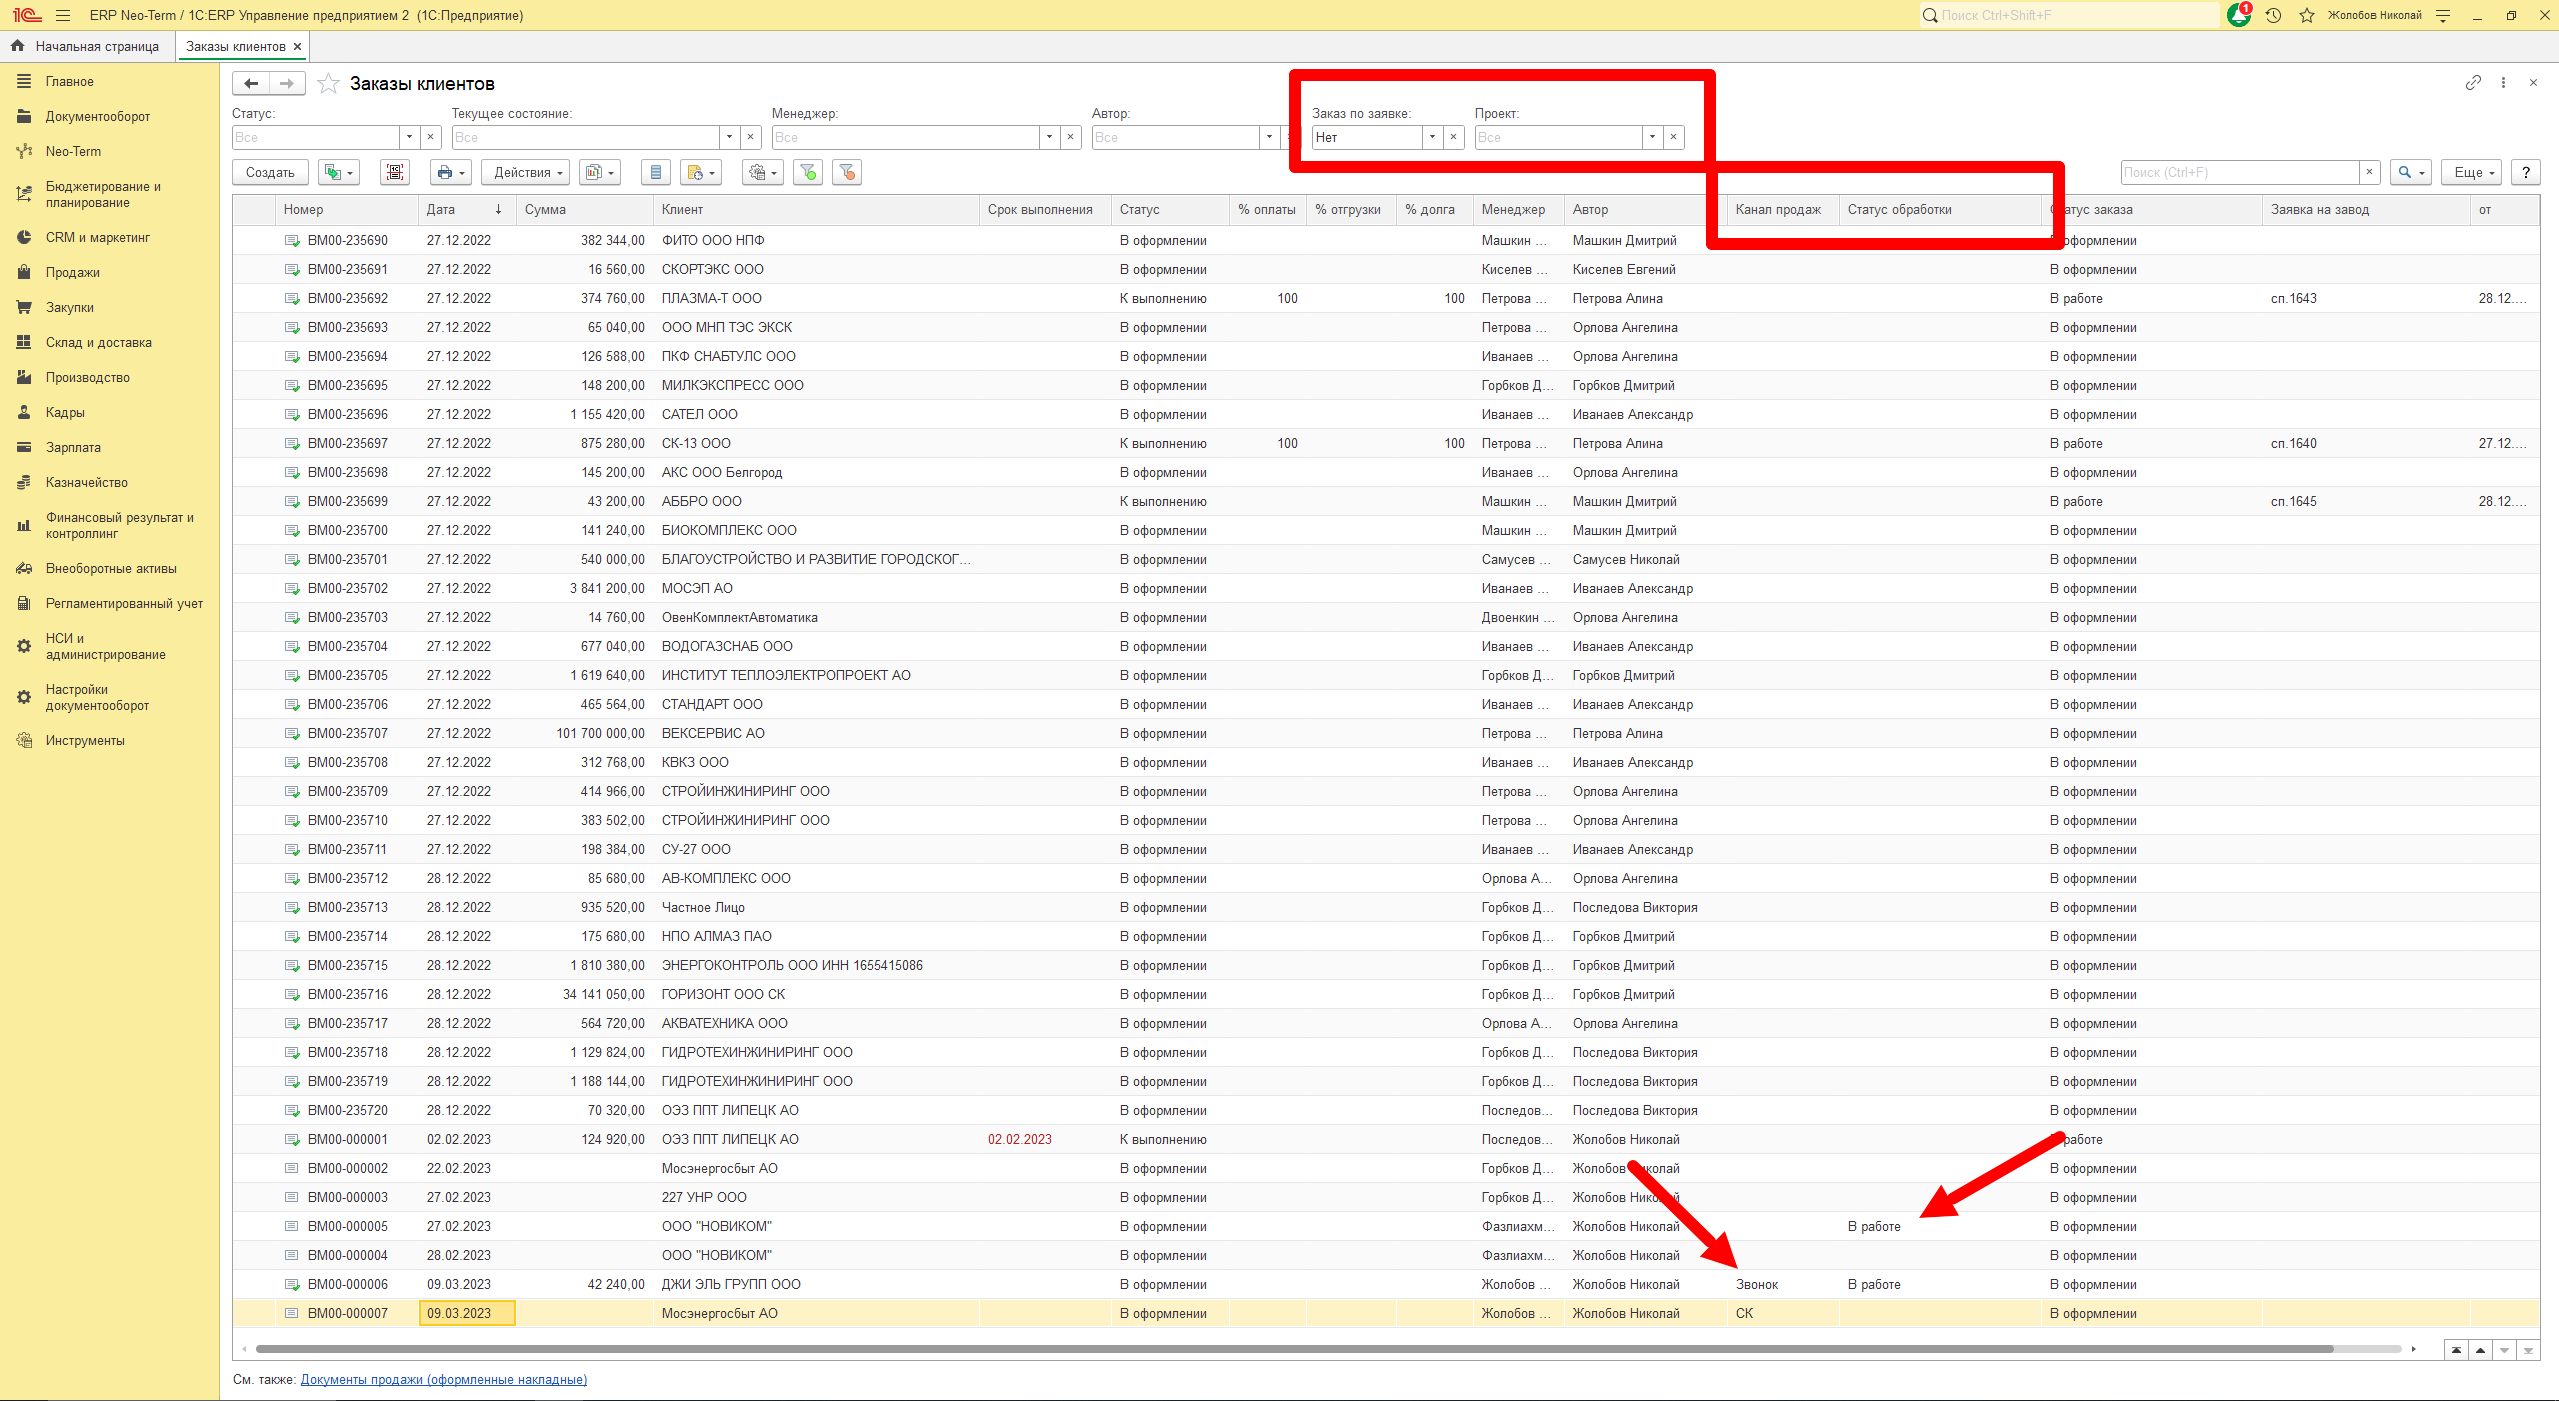2559x1401 pixels.
Task: Open the print icon dropdown
Action: click(450, 172)
